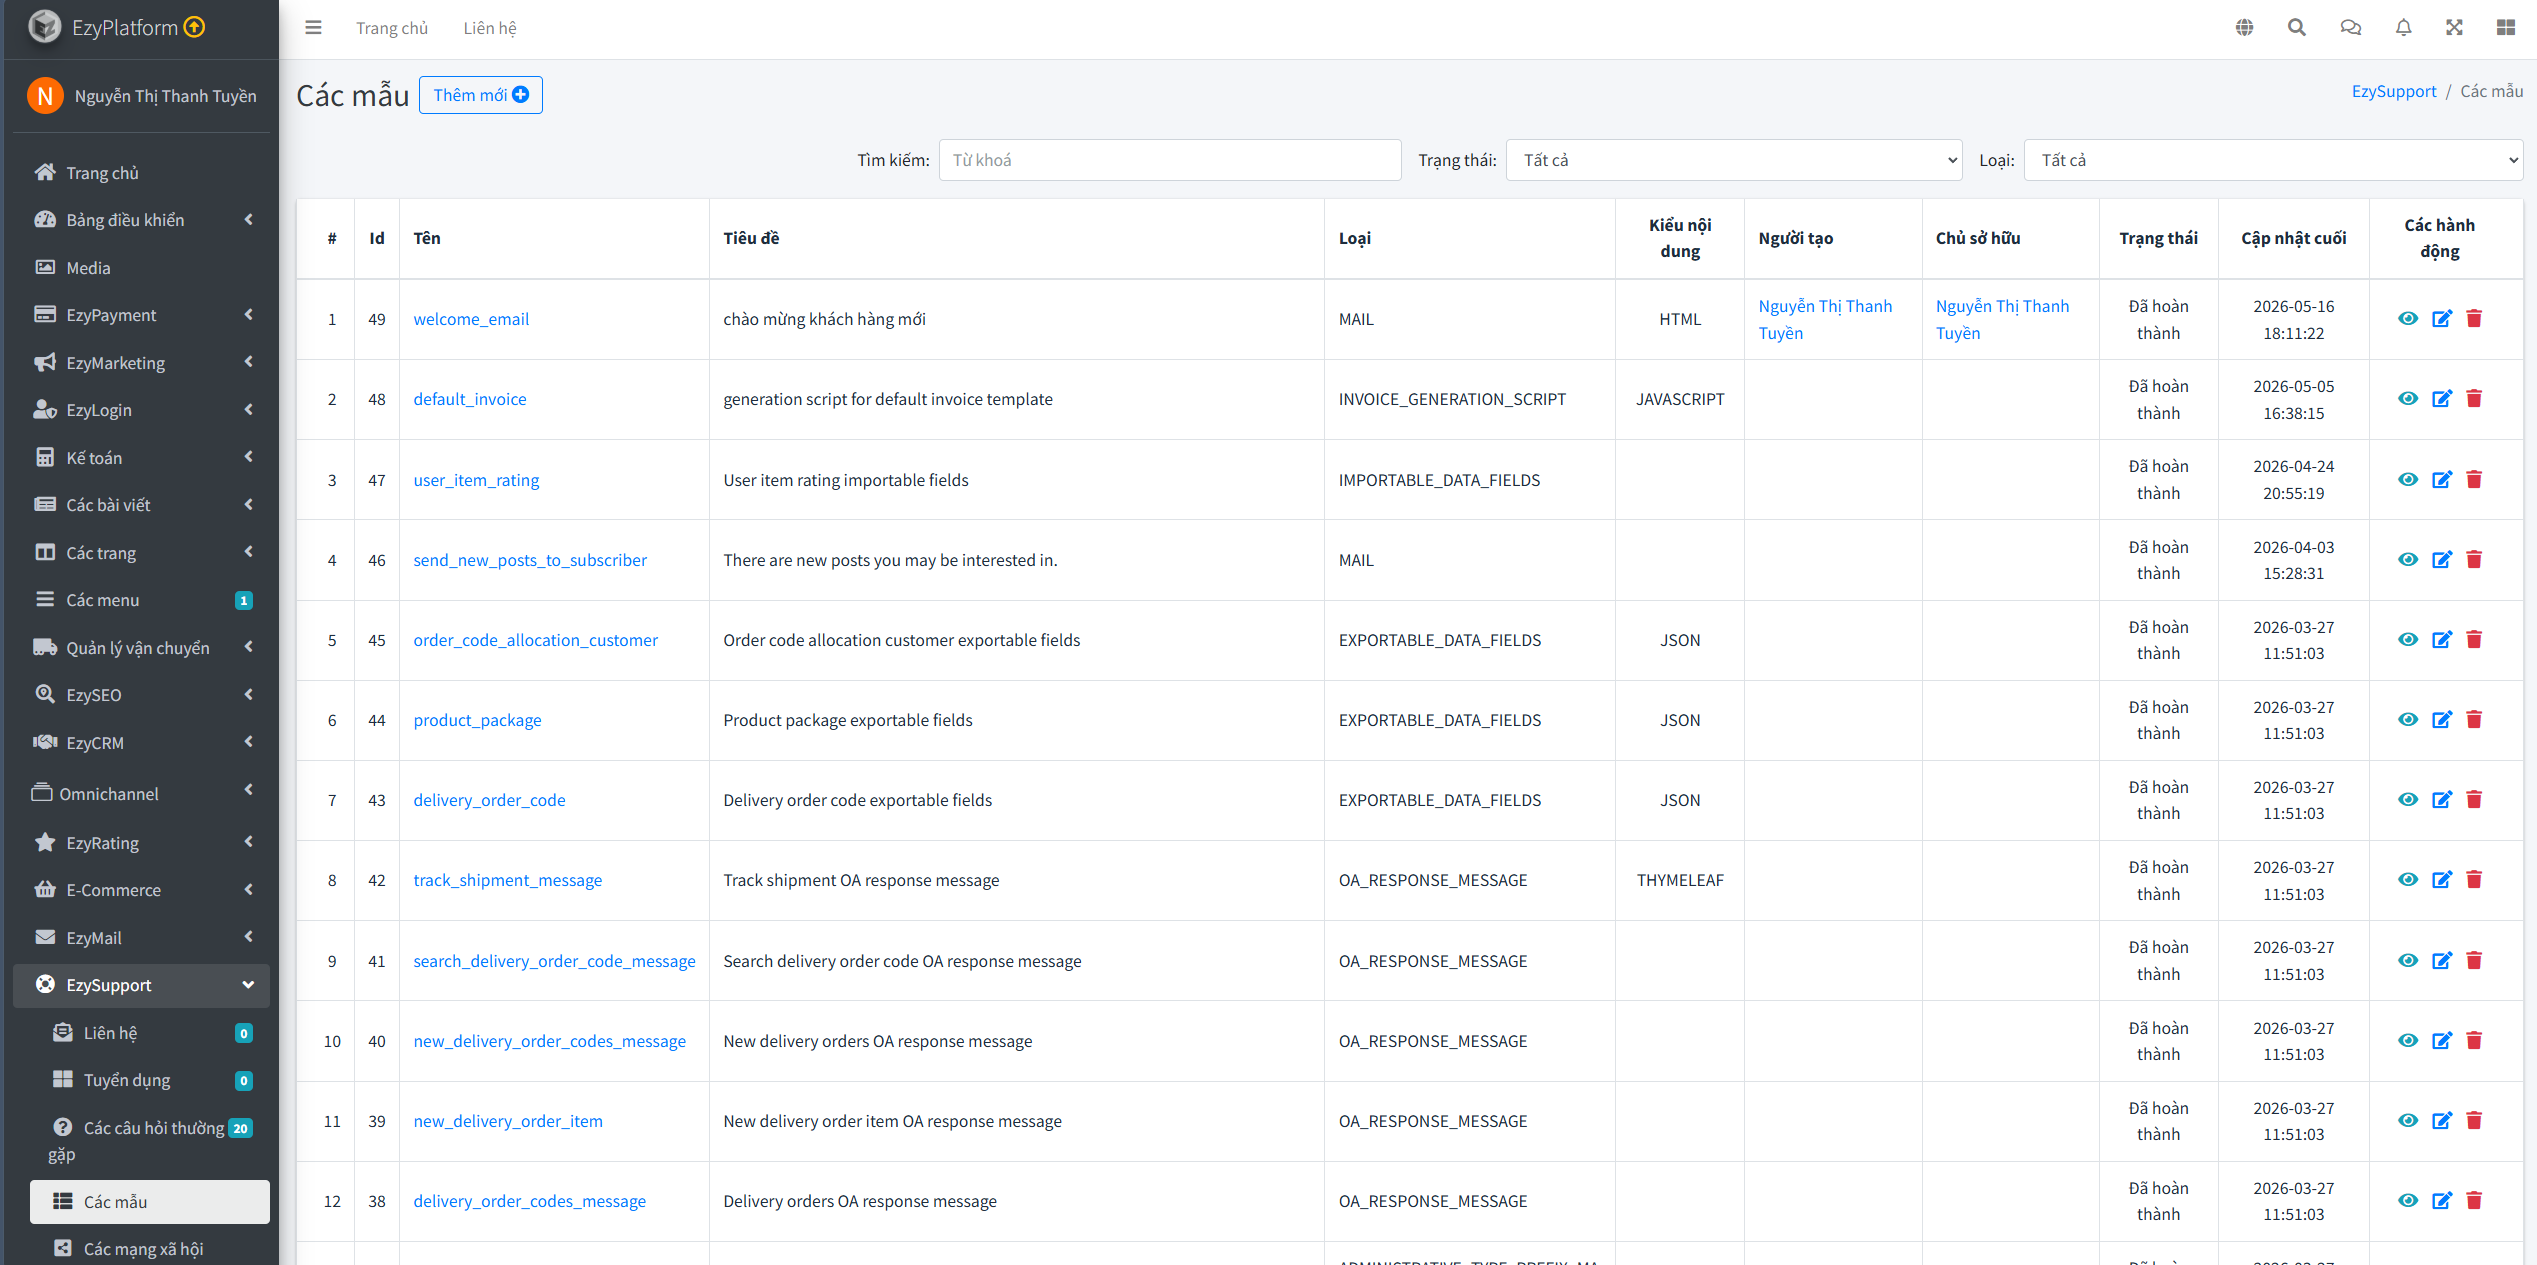Delete the welcome_email template

(x=2474, y=319)
